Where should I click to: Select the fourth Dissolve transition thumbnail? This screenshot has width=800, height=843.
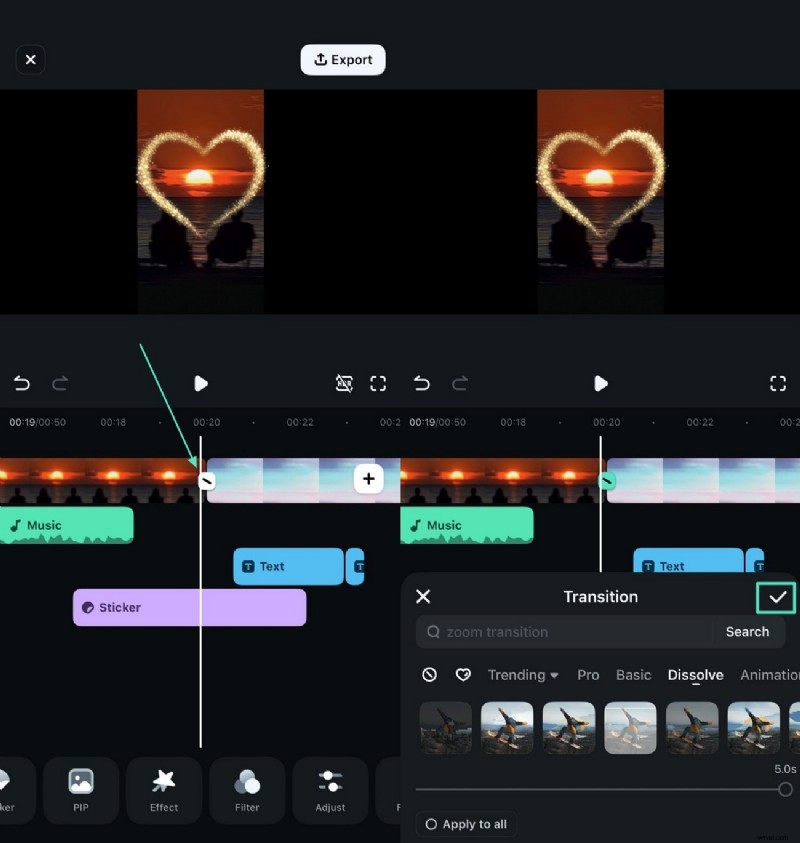(631, 728)
